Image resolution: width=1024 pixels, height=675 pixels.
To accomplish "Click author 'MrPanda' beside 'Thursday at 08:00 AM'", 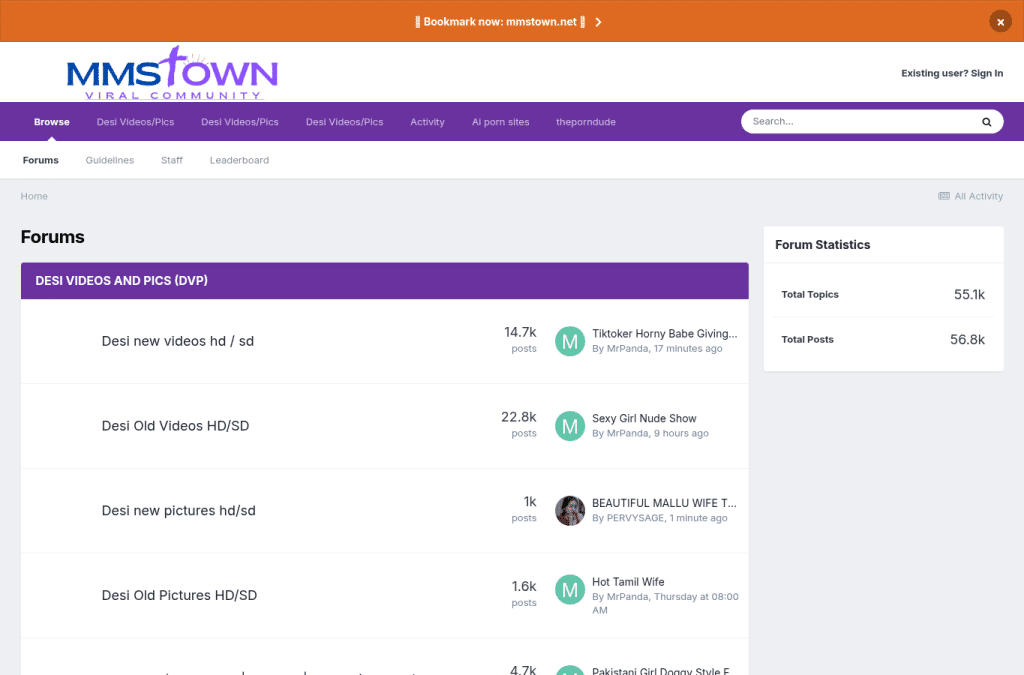I will tap(628, 597).
